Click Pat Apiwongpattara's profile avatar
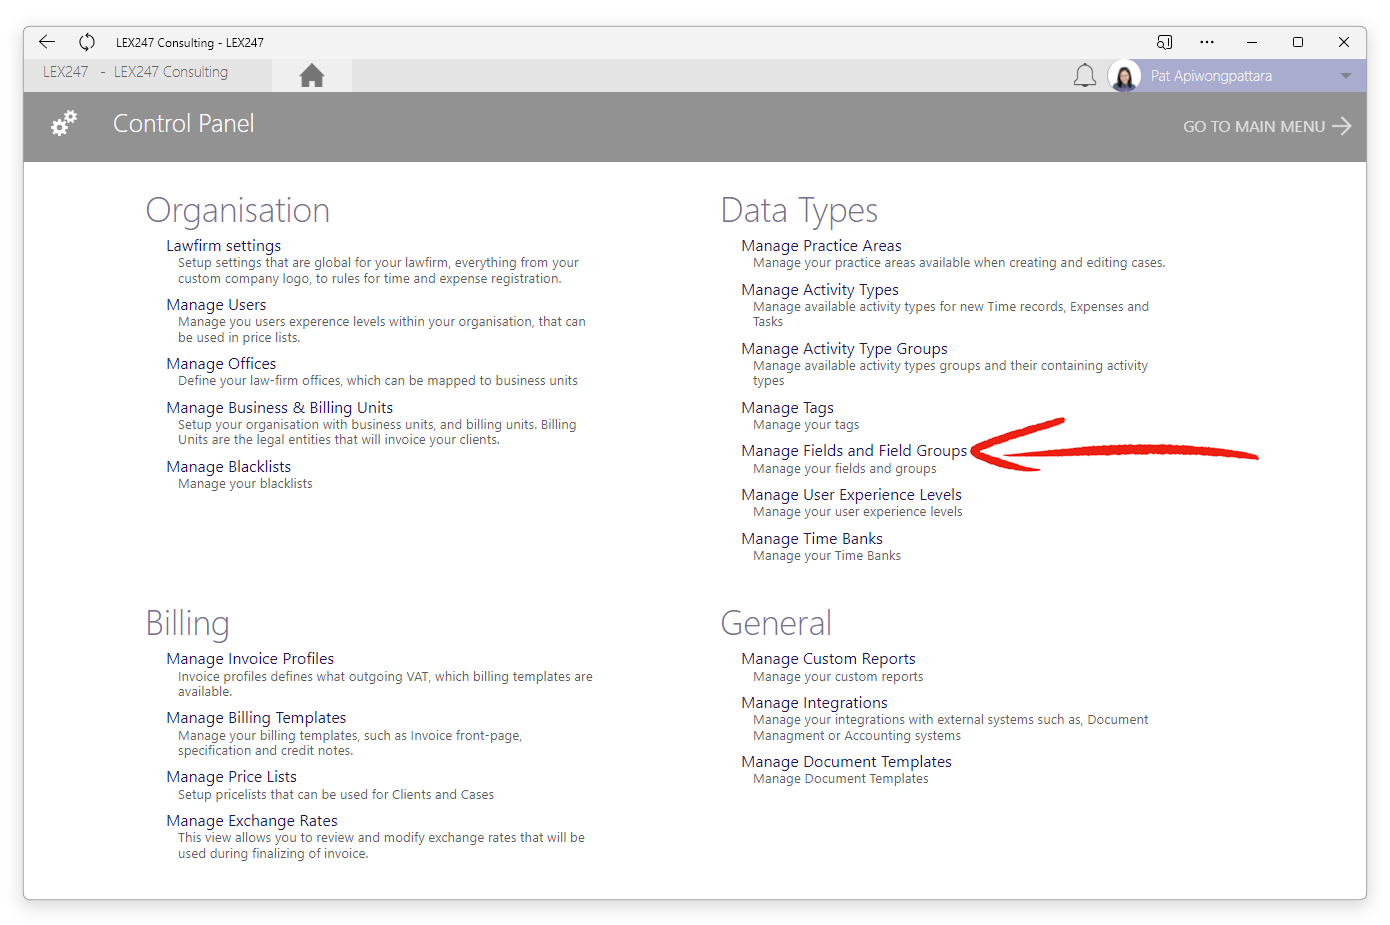 (x=1124, y=76)
